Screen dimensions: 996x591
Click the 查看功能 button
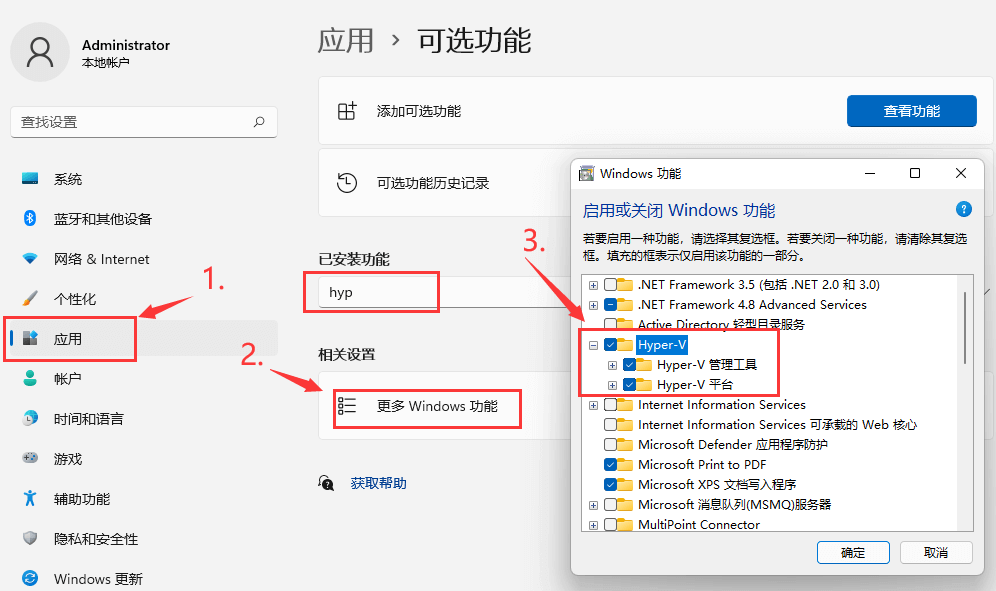point(911,111)
